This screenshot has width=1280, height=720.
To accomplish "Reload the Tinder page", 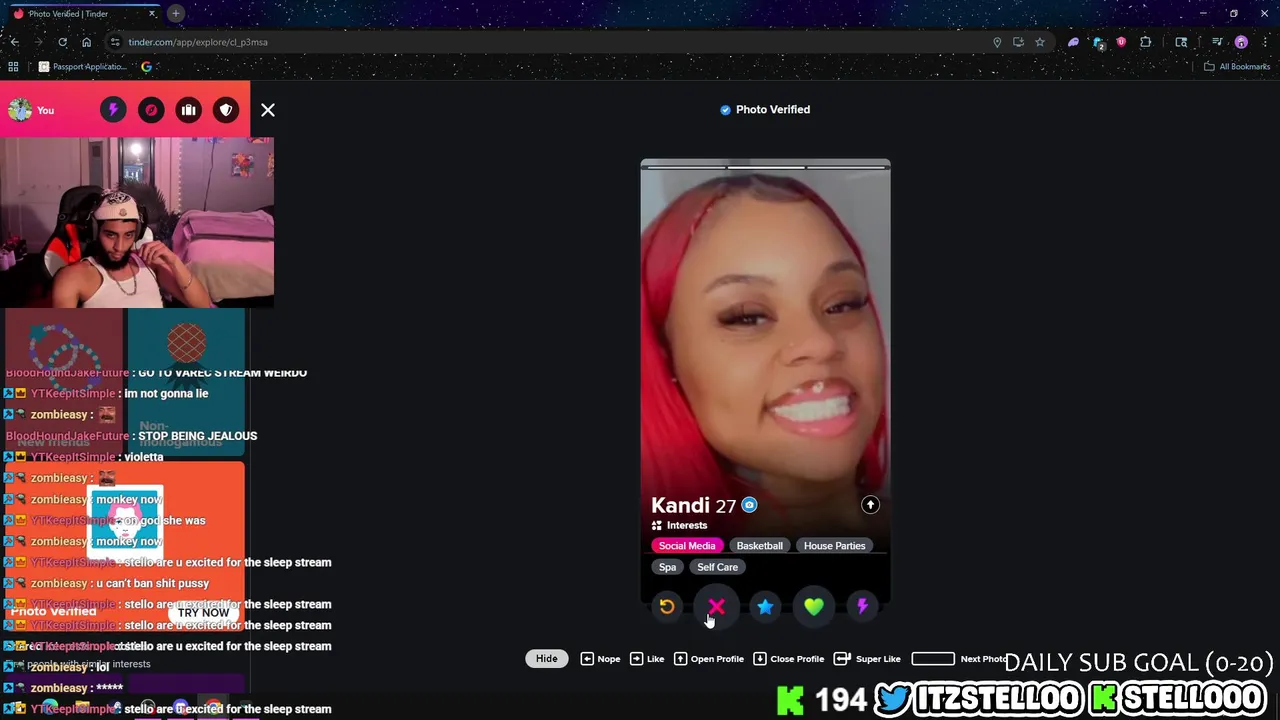I will pos(62,42).
